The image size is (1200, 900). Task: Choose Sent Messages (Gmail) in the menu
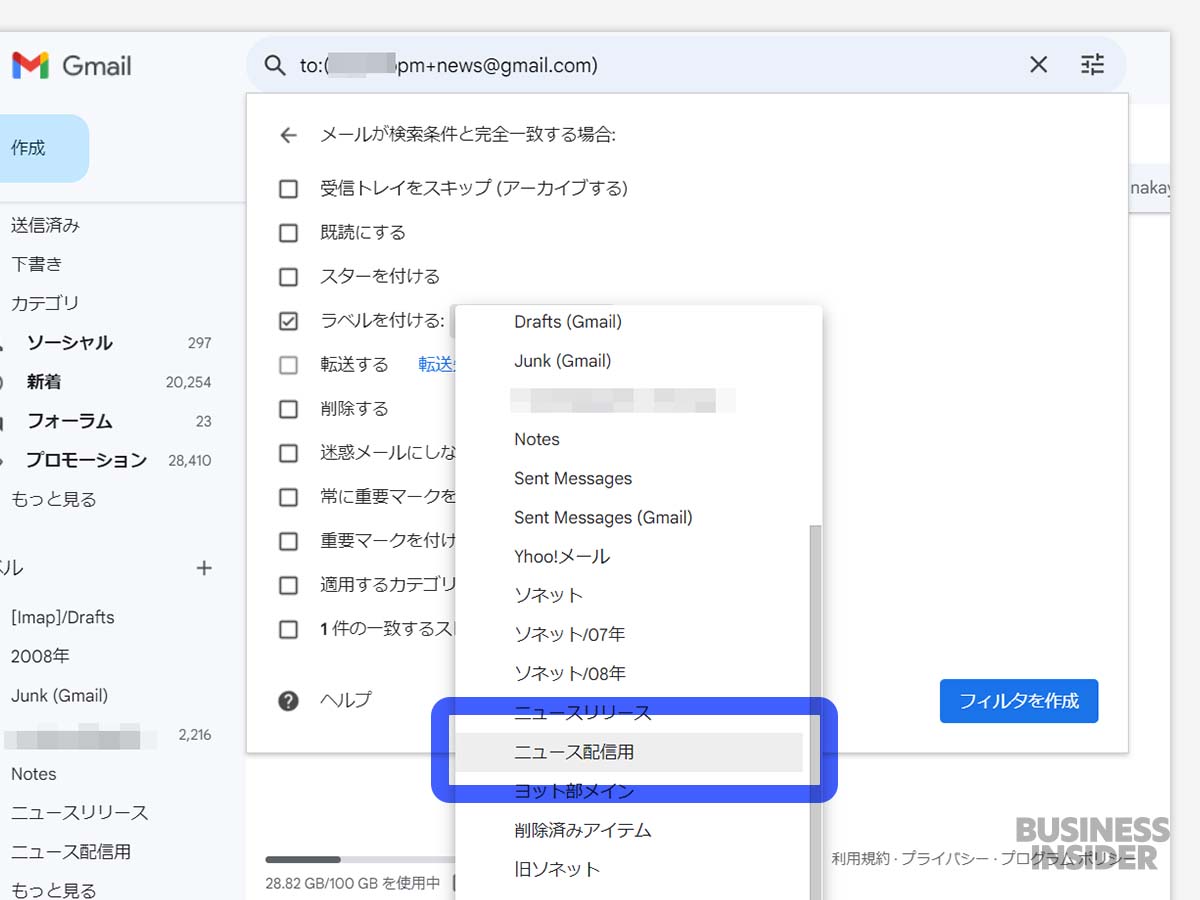click(603, 517)
